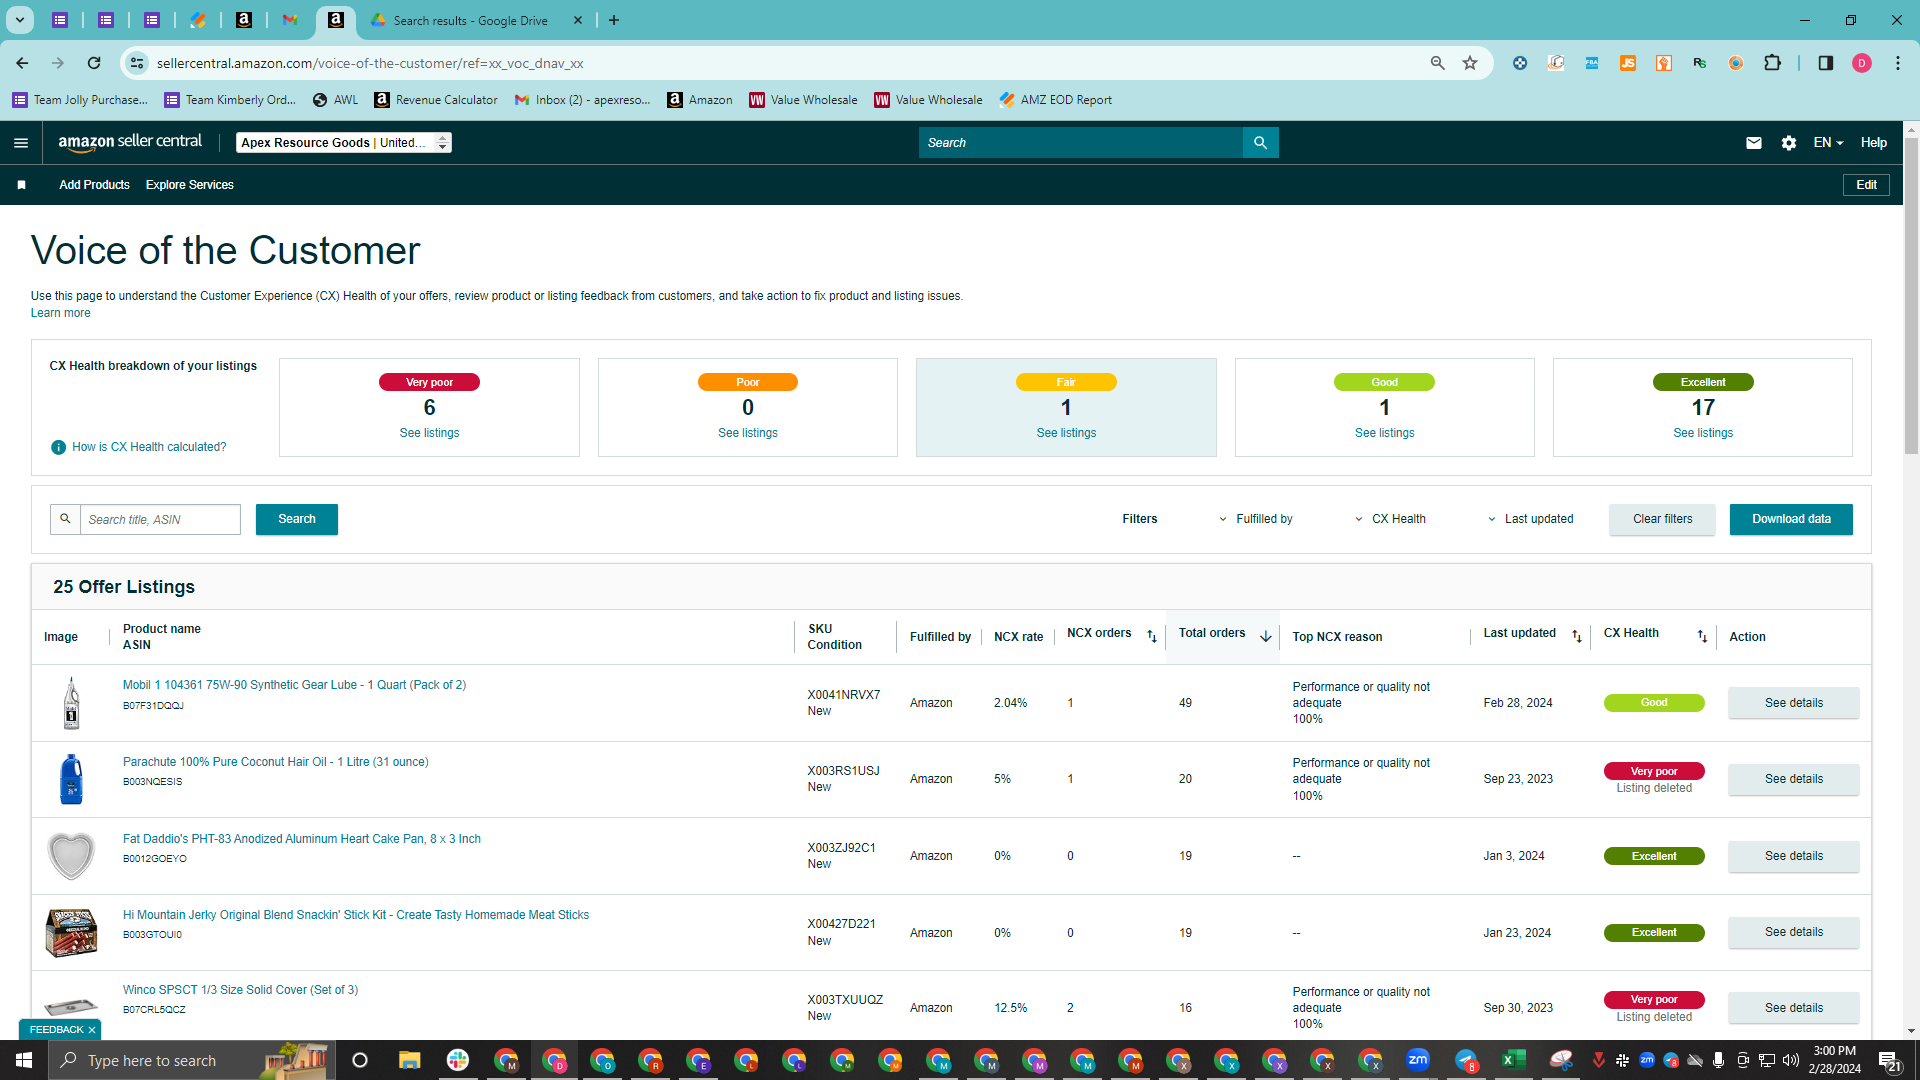Click the CX Health info icon
Viewport: 1920px width, 1080px height.
click(x=58, y=447)
